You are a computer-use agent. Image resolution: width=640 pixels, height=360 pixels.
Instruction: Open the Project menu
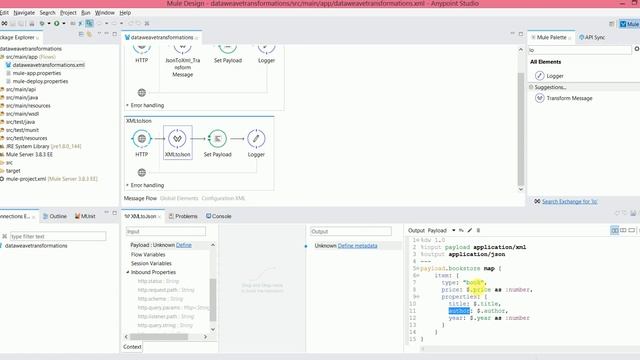click(x=68, y=13)
